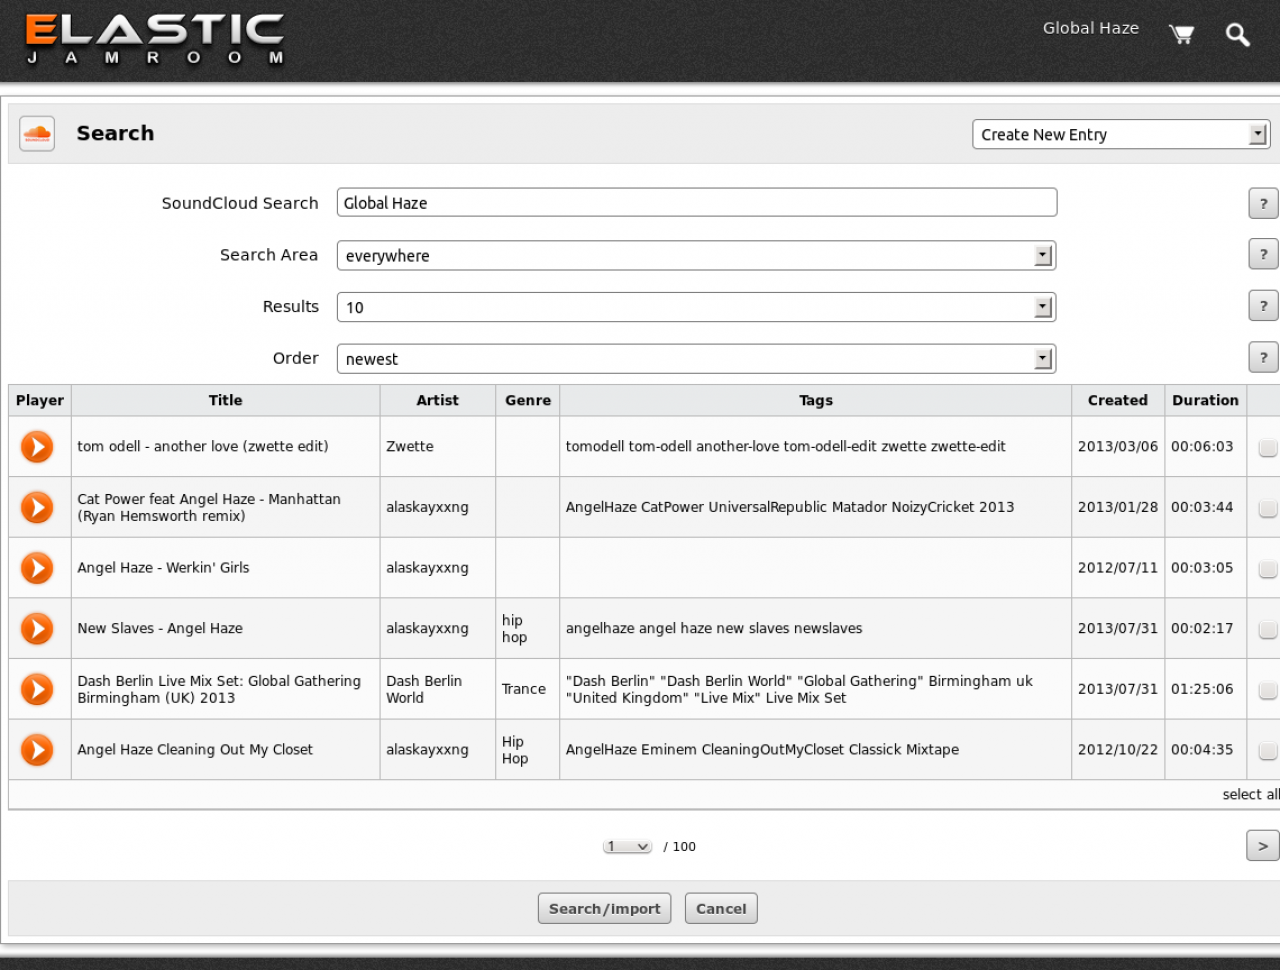Click the SoundCloud logo icon
This screenshot has width=1280, height=970.
click(37, 134)
